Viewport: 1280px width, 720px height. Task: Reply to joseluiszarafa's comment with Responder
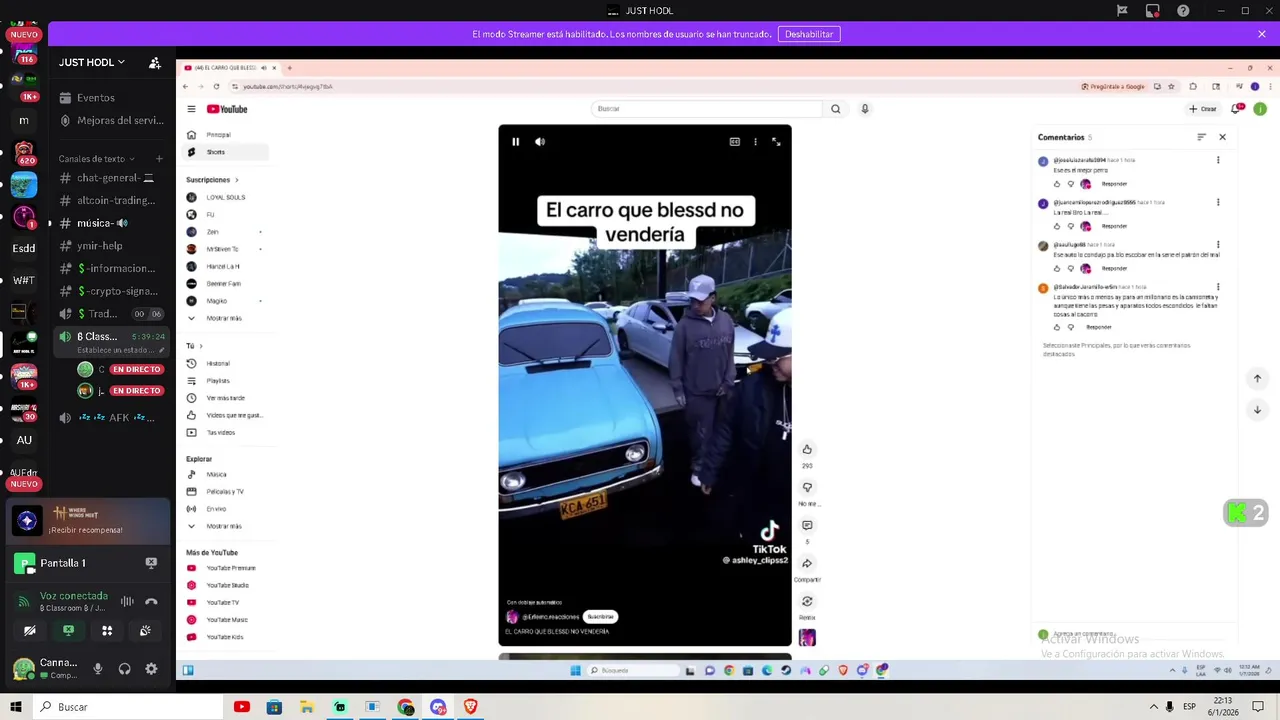[1114, 184]
